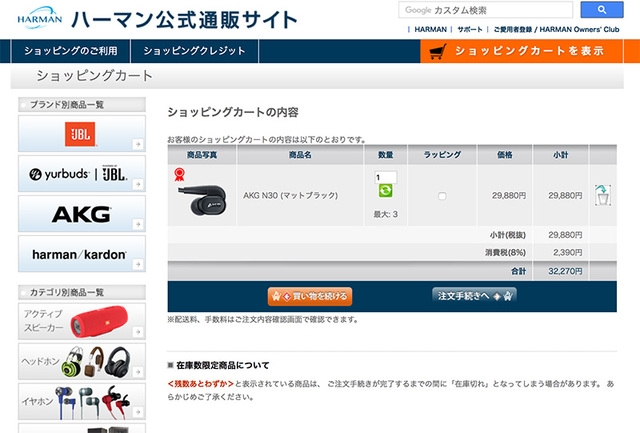640x433 pixels.
Task: Click 注文手続きへ checkout button
Action: coord(474,295)
